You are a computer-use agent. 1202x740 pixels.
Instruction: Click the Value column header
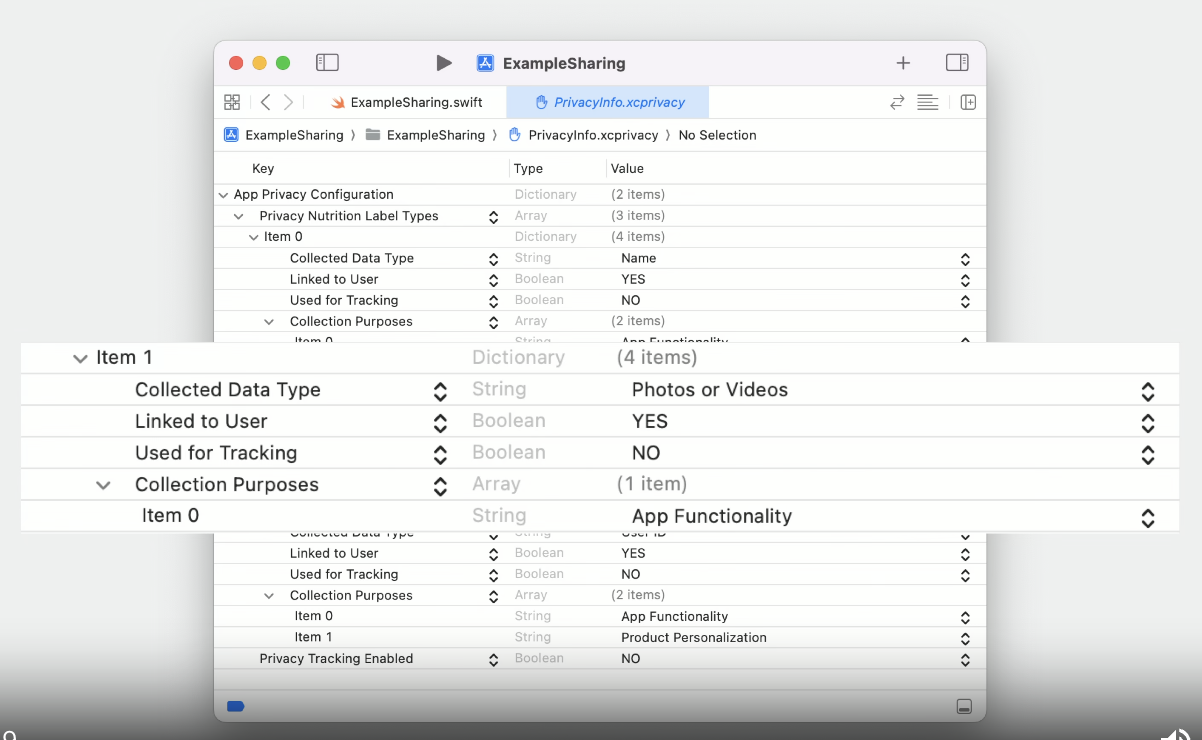pyautogui.click(x=627, y=168)
